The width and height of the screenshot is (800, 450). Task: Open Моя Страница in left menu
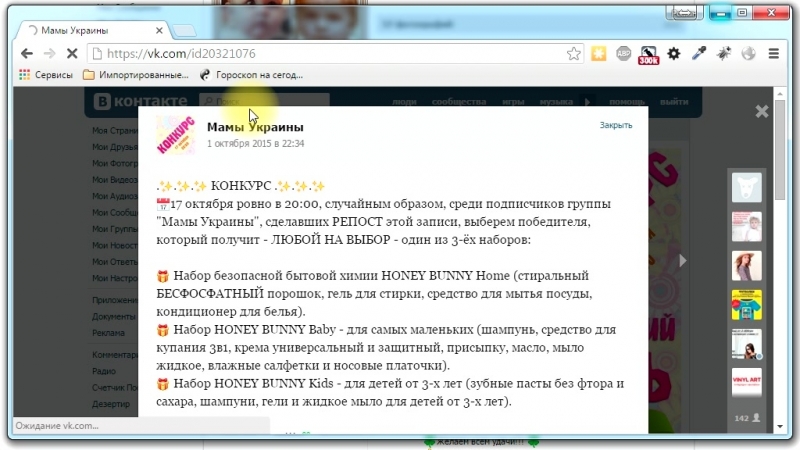tap(115, 131)
